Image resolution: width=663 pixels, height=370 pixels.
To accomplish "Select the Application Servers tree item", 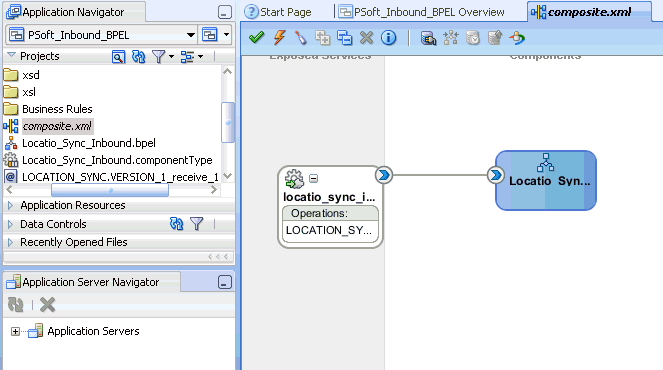I will click(84, 331).
